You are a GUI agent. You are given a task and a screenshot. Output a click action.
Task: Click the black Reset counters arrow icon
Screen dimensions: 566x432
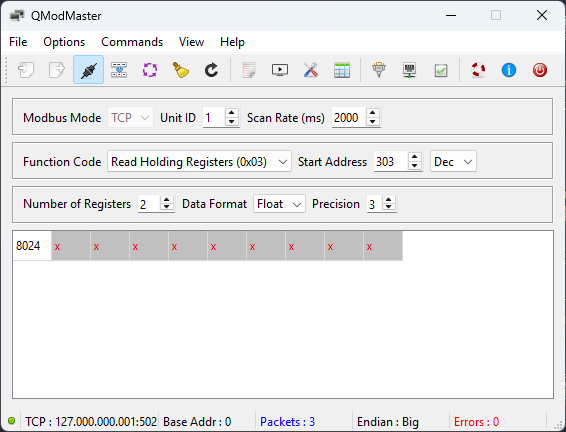coord(211,70)
